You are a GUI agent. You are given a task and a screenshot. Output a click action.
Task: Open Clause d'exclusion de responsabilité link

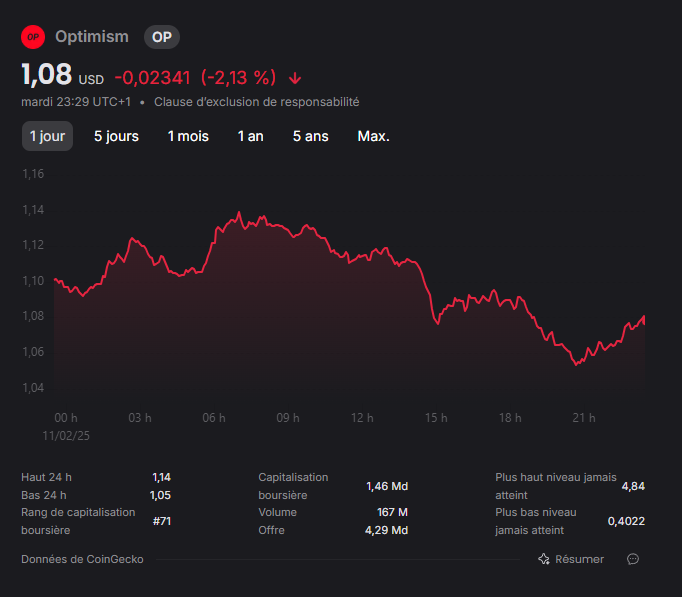click(257, 102)
